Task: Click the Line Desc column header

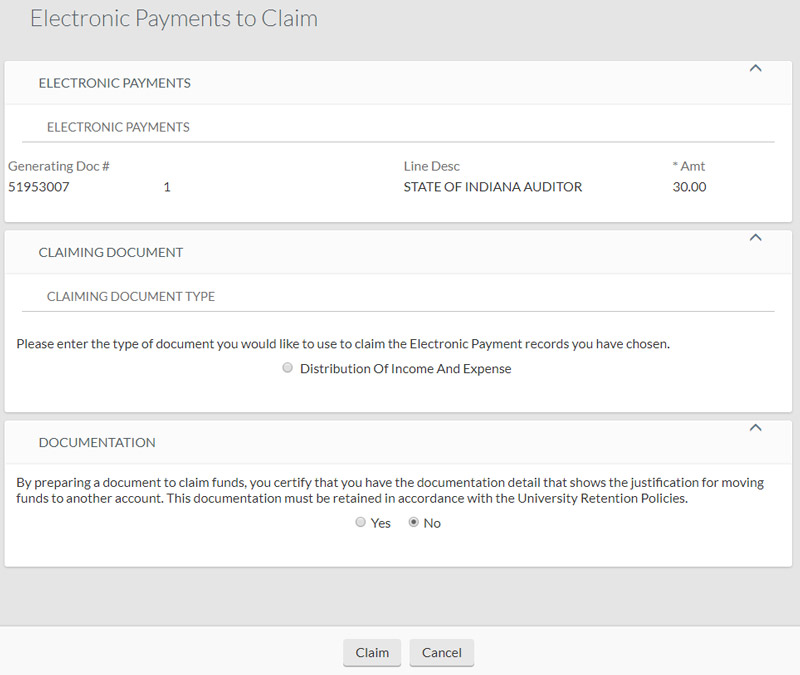Action: point(431,166)
